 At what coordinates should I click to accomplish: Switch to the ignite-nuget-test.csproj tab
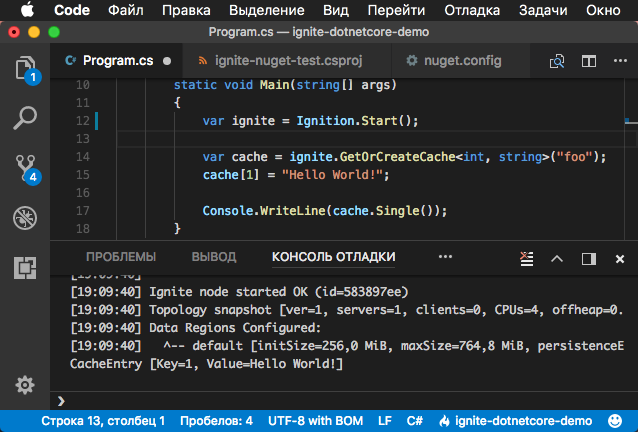288,61
